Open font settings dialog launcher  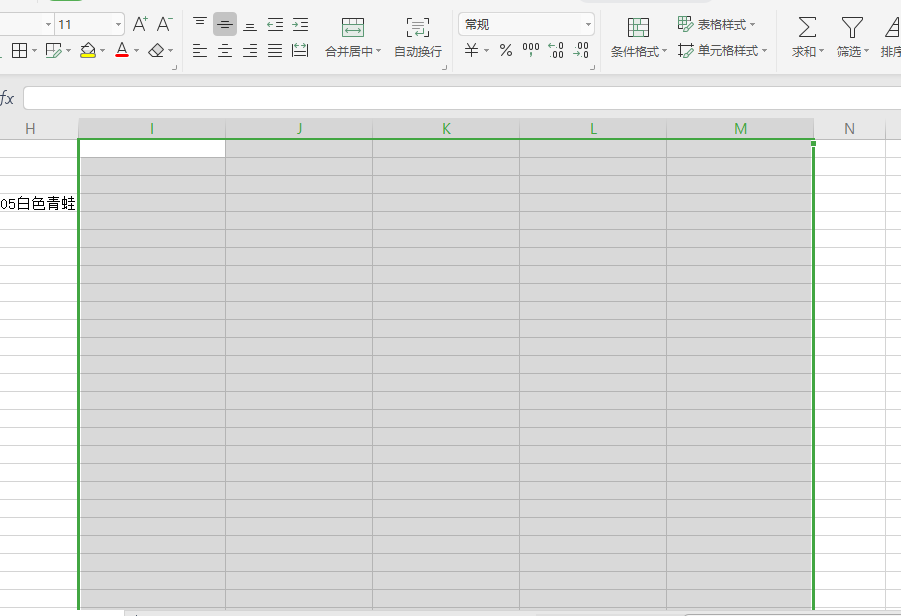click(x=175, y=67)
